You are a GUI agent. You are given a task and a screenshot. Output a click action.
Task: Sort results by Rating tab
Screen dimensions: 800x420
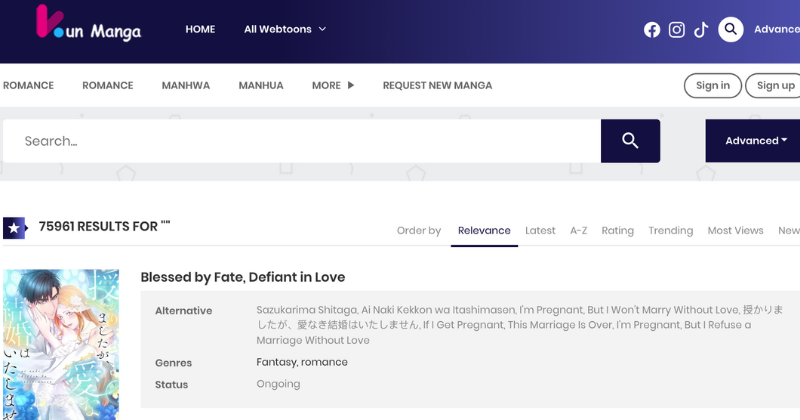pyautogui.click(x=617, y=231)
